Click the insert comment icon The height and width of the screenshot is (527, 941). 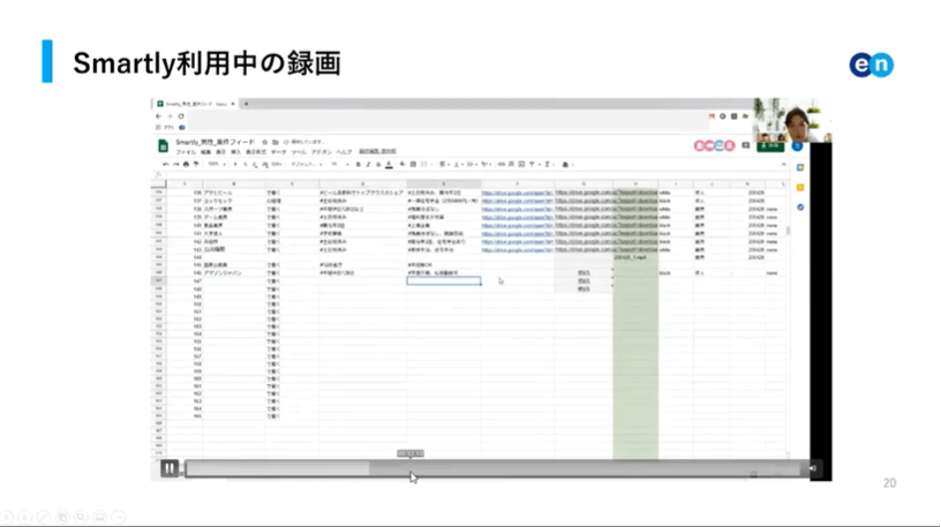[511, 164]
